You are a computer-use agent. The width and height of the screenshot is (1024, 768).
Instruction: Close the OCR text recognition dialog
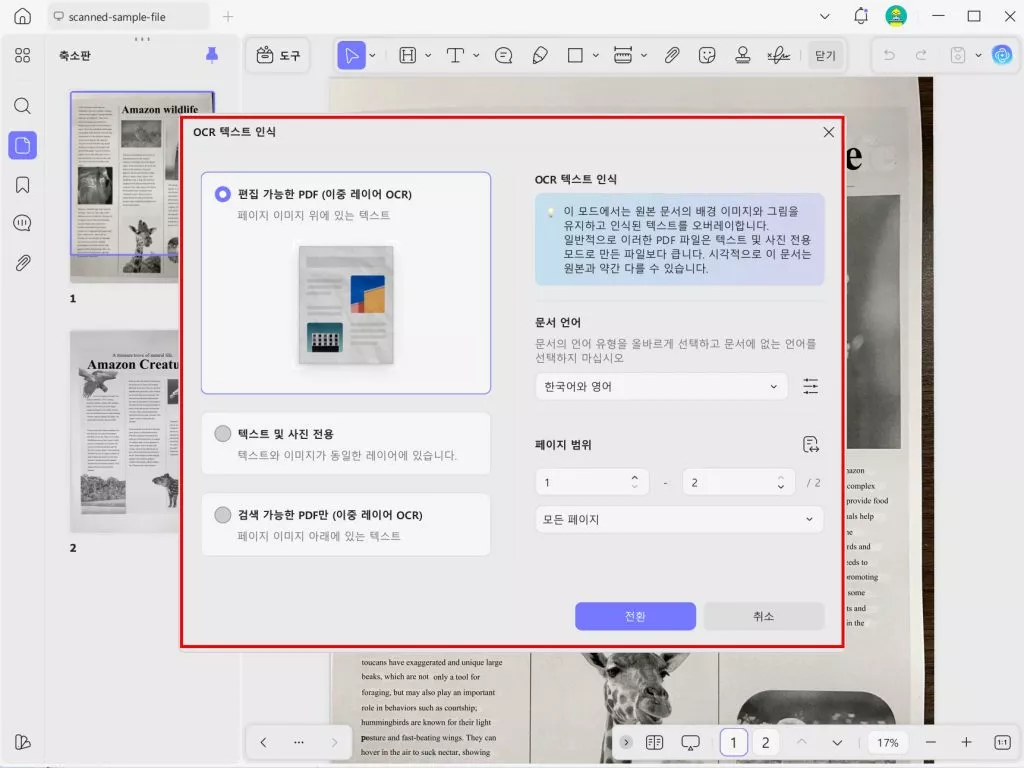tap(829, 132)
